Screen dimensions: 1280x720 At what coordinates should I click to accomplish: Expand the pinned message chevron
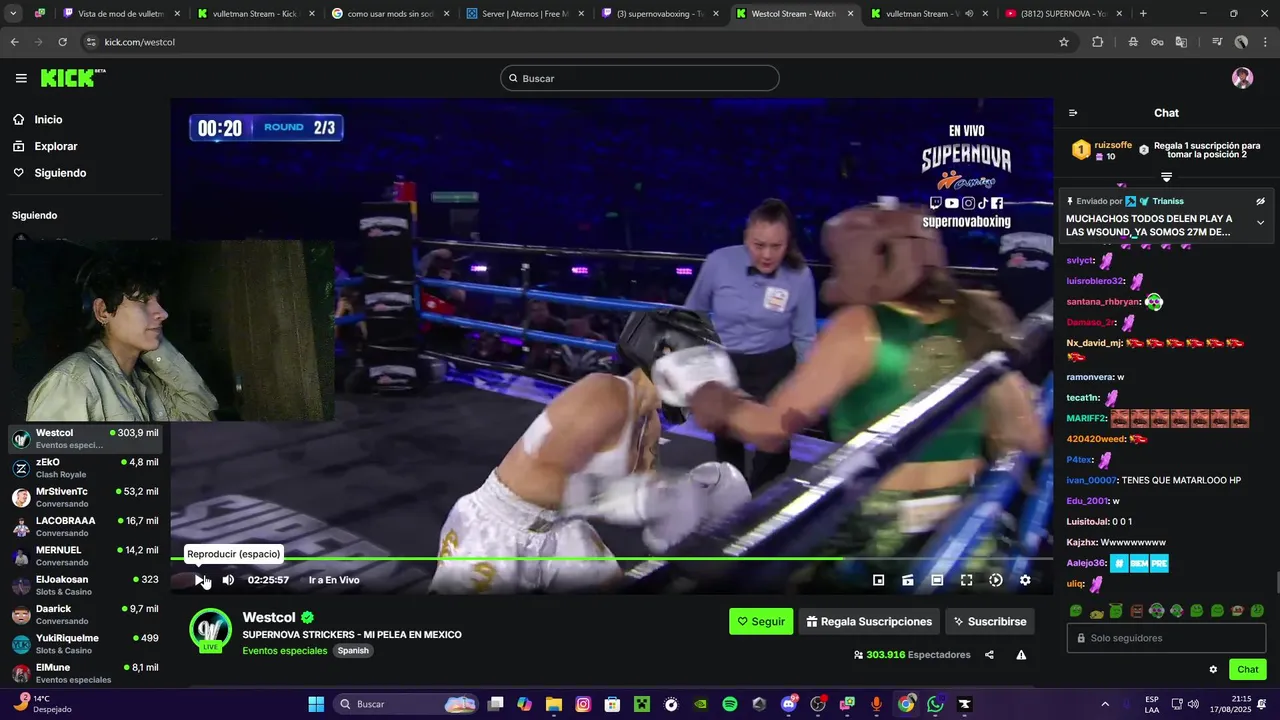1261,222
